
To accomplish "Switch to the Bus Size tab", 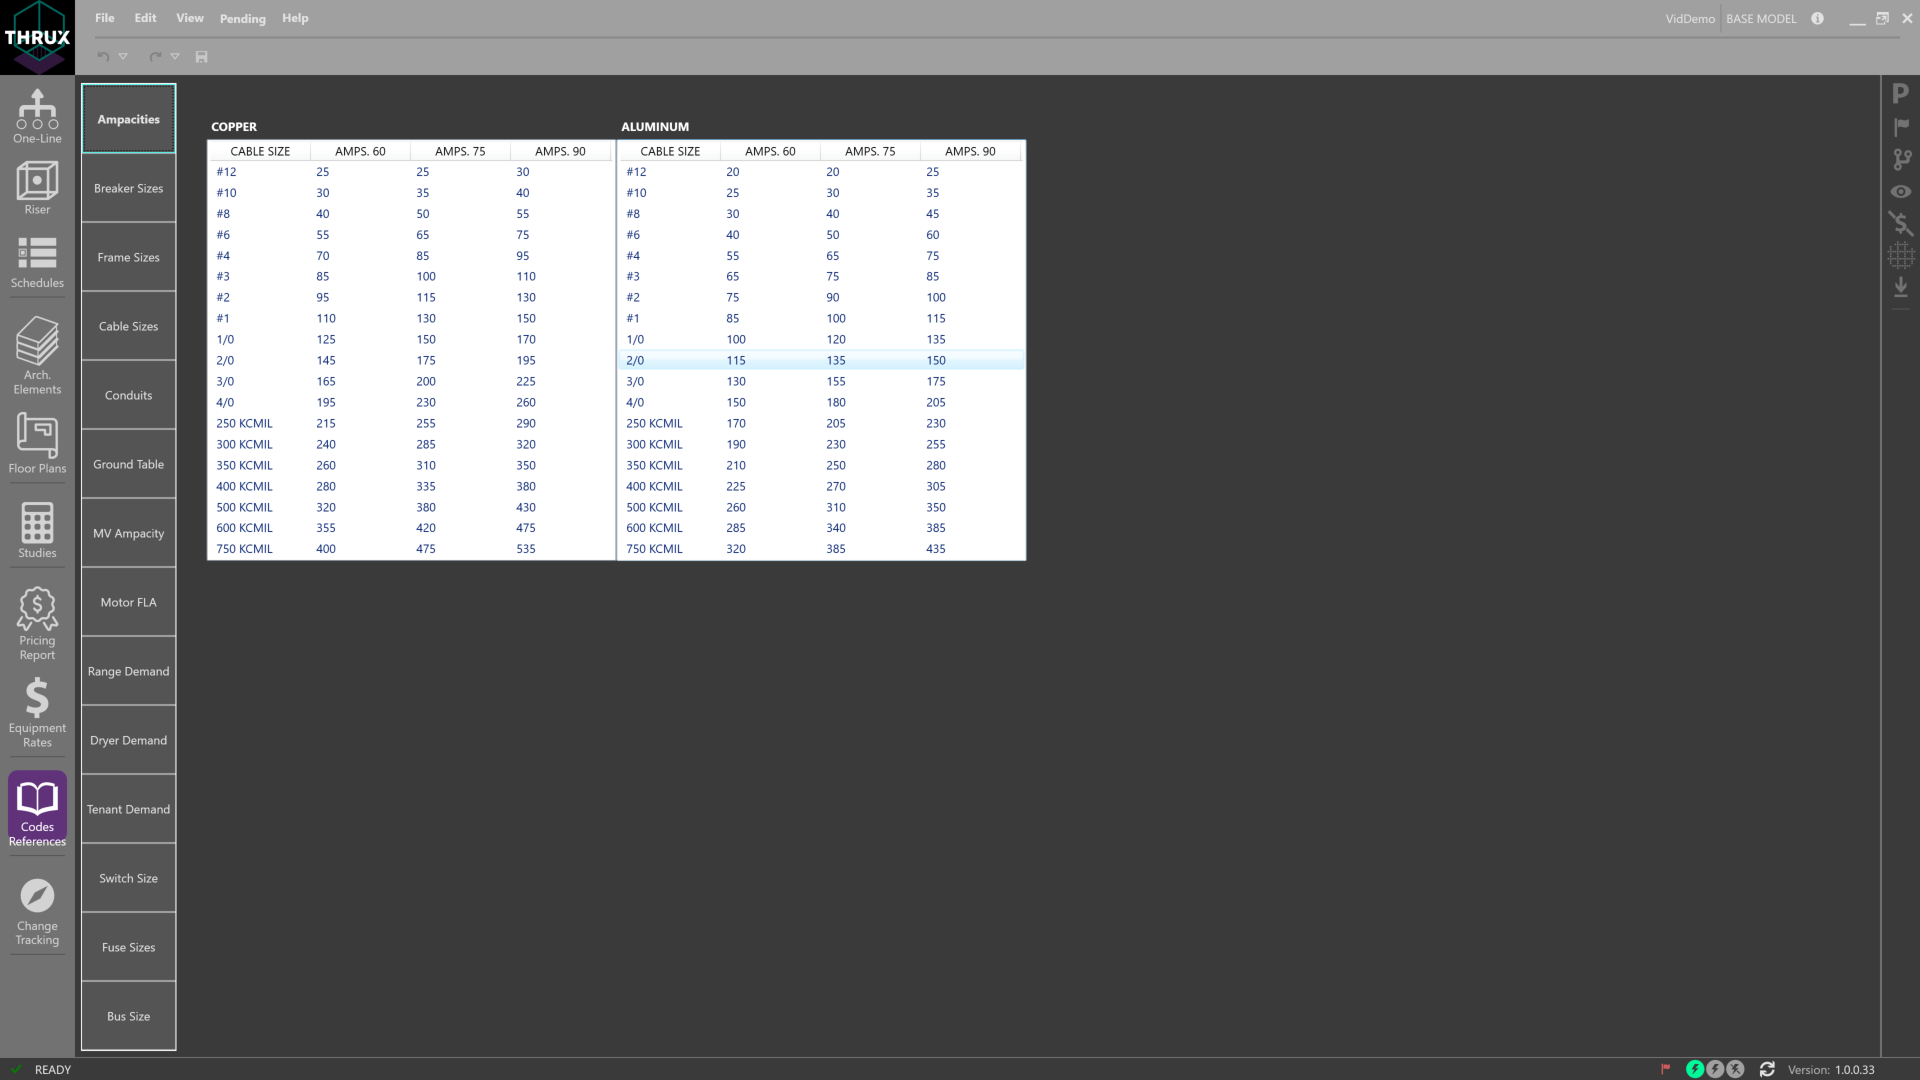I will (128, 1016).
